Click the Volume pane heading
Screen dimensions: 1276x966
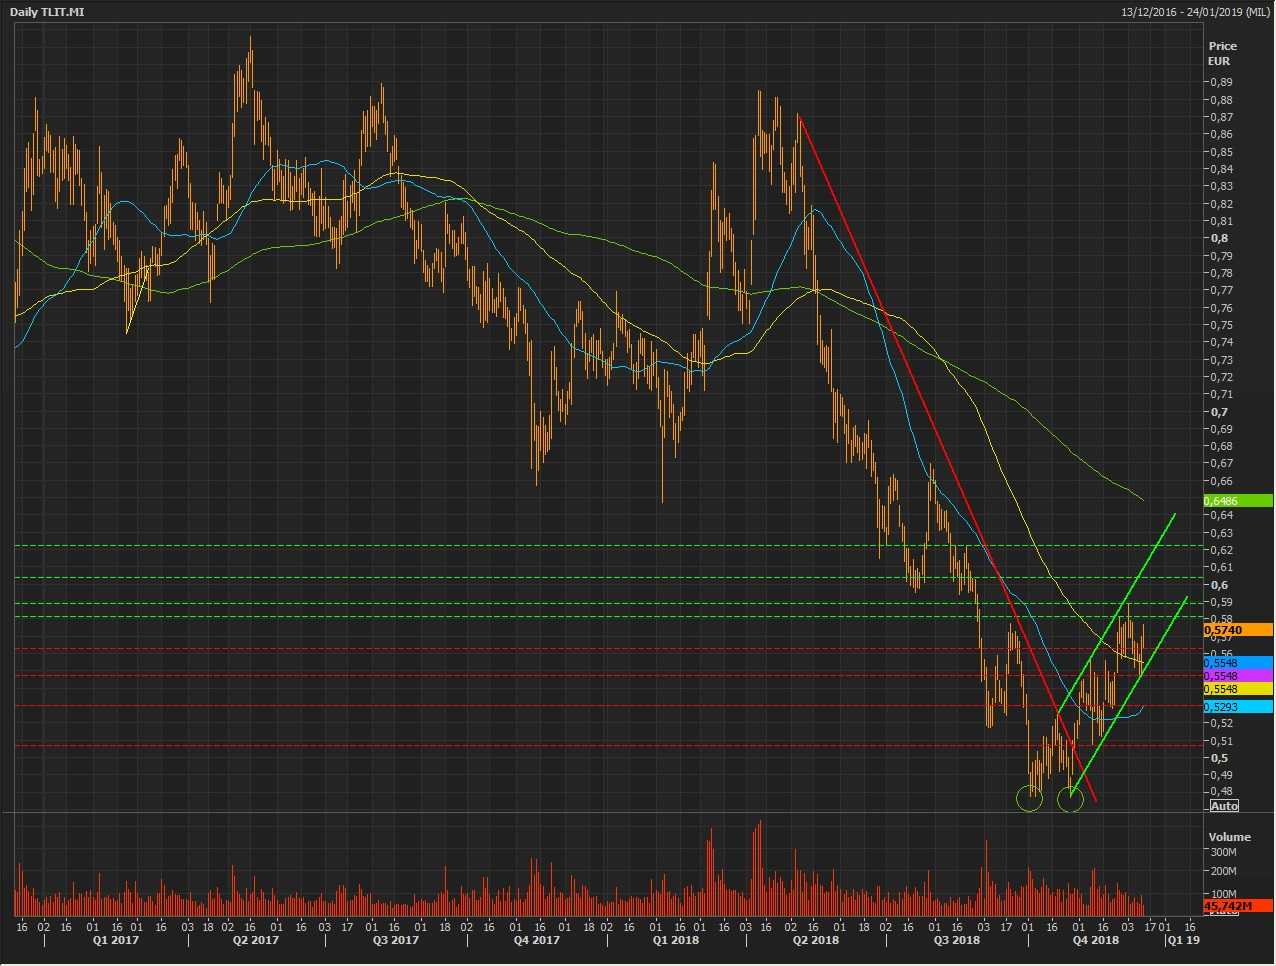coord(1229,837)
